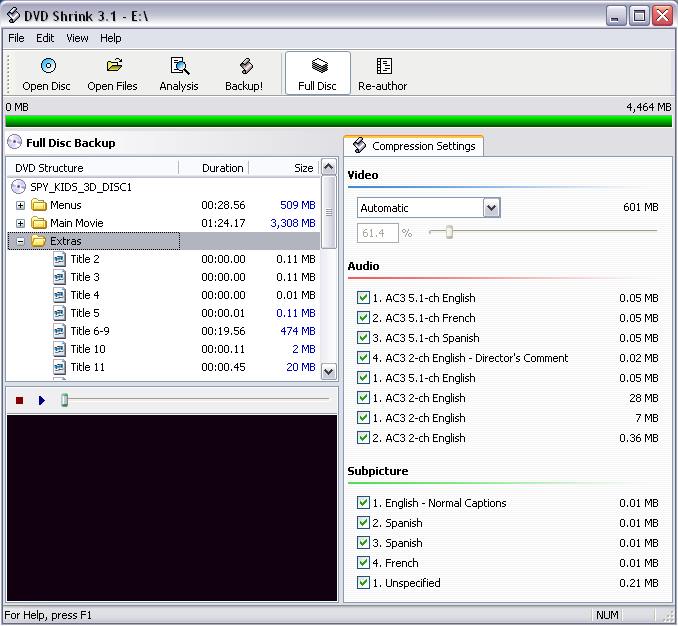This screenshot has height=626, width=678.
Task: Click the Title 6-9 file icon
Action: [x=59, y=331]
